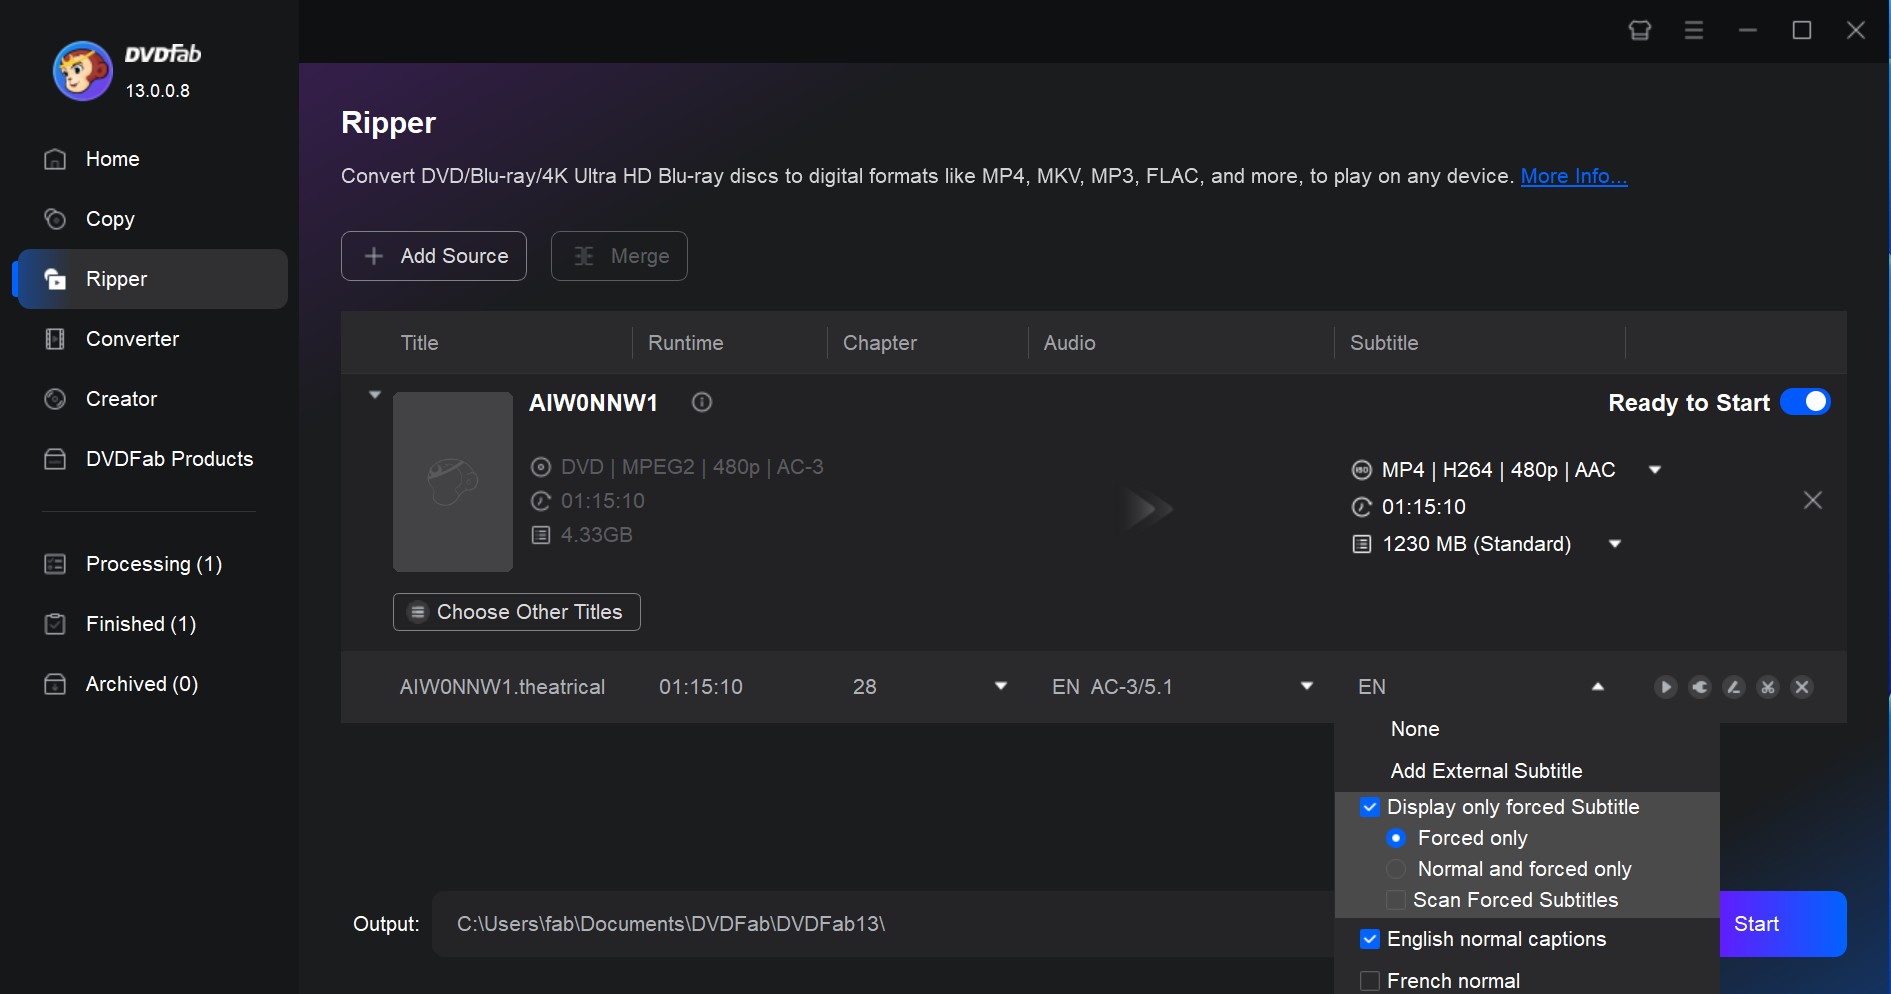Click the info icon beside AIW0NNW1
Viewport: 1891px width, 994px height.
tap(701, 402)
